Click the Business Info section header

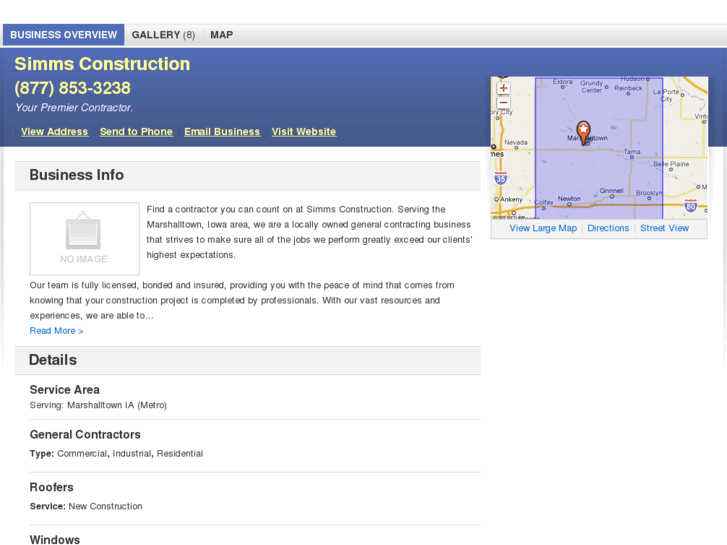coord(248,175)
